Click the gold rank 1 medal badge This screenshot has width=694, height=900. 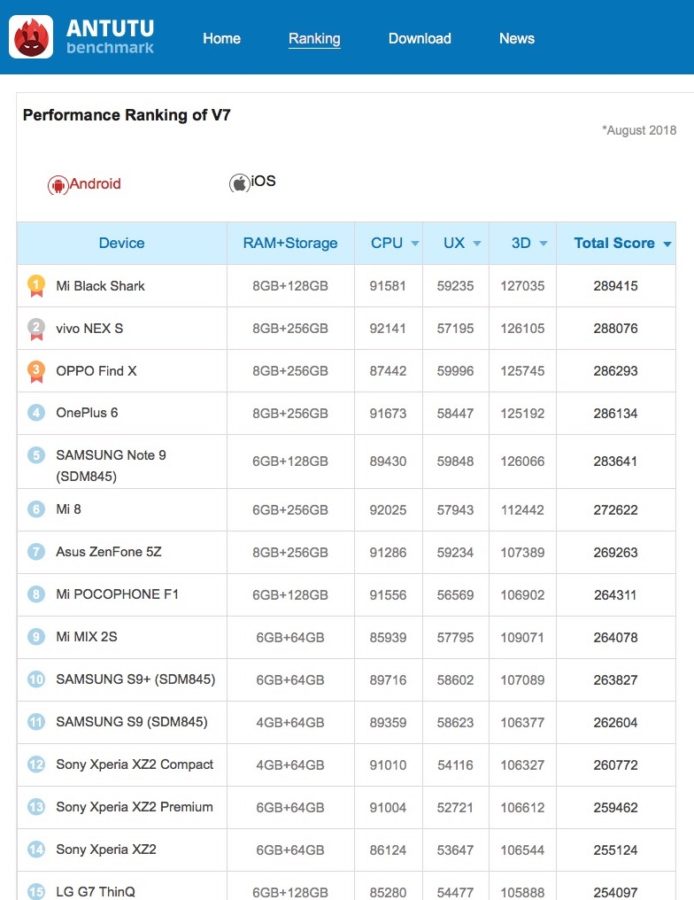tap(36, 286)
